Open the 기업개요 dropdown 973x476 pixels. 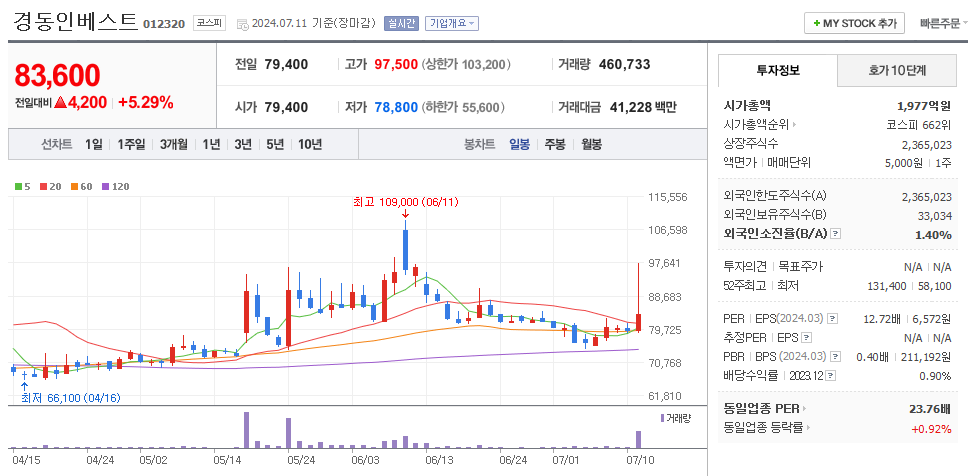pyautogui.click(x=452, y=24)
